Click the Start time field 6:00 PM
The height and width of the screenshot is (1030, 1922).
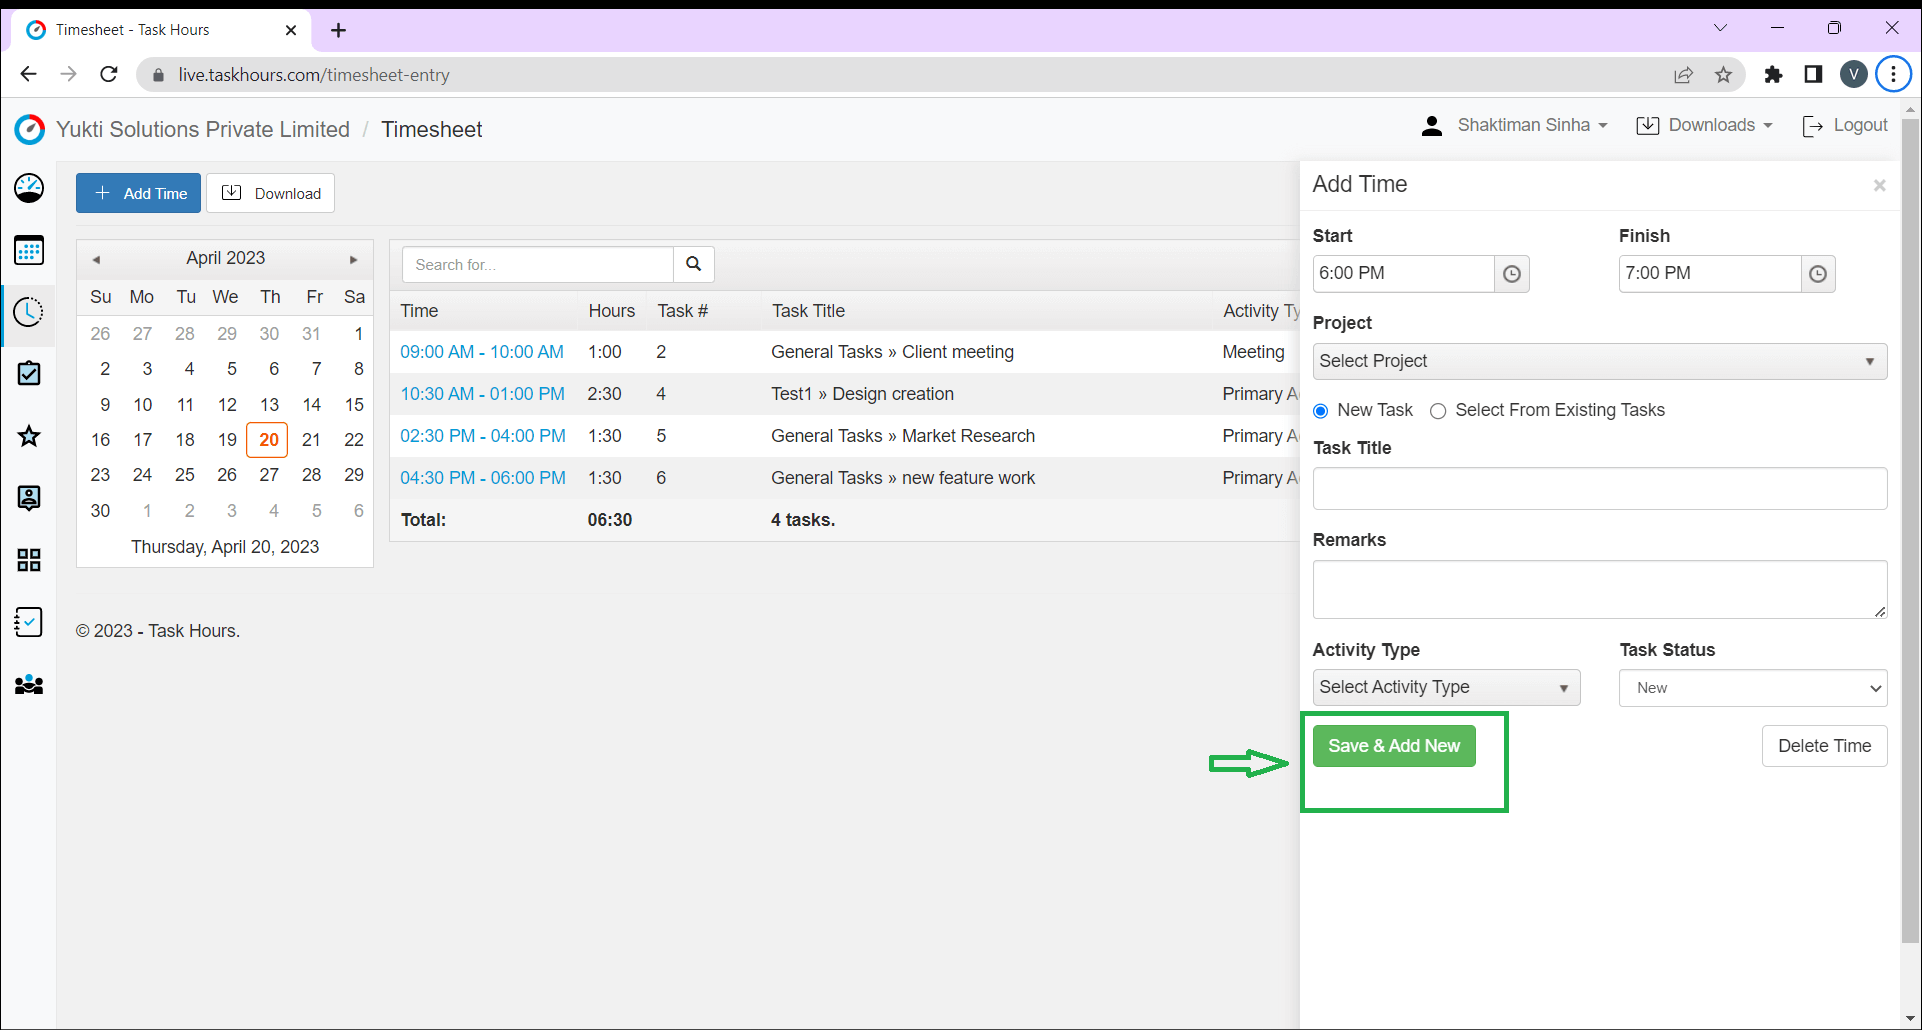point(1403,274)
